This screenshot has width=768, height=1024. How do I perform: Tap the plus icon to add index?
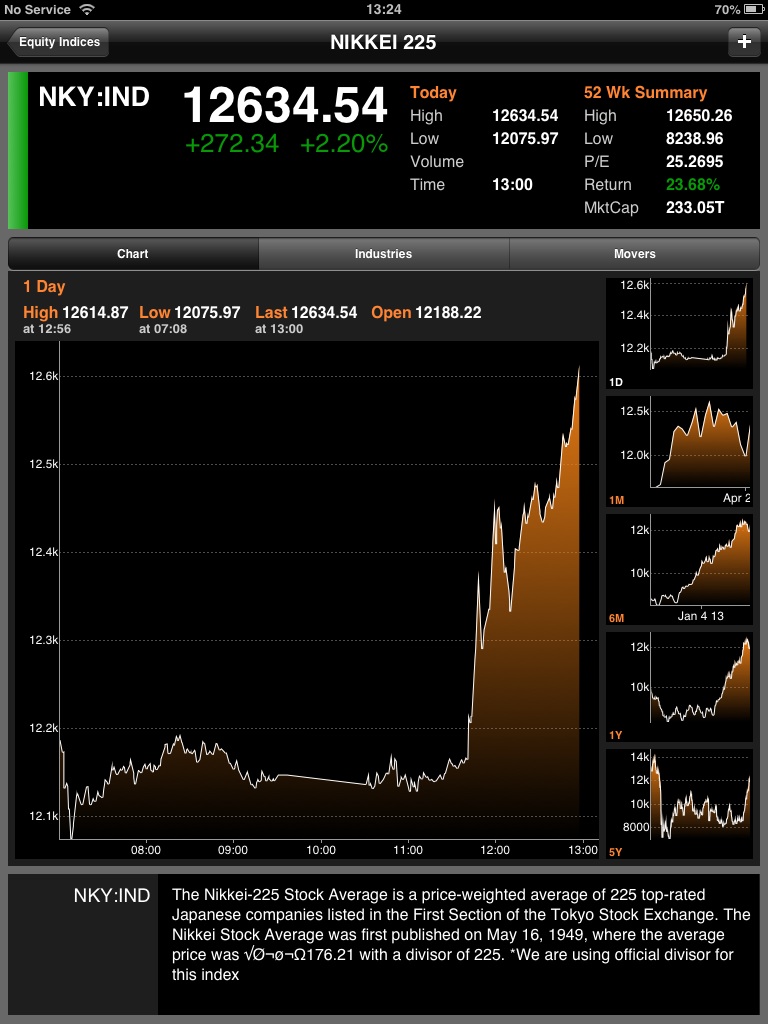coord(744,42)
